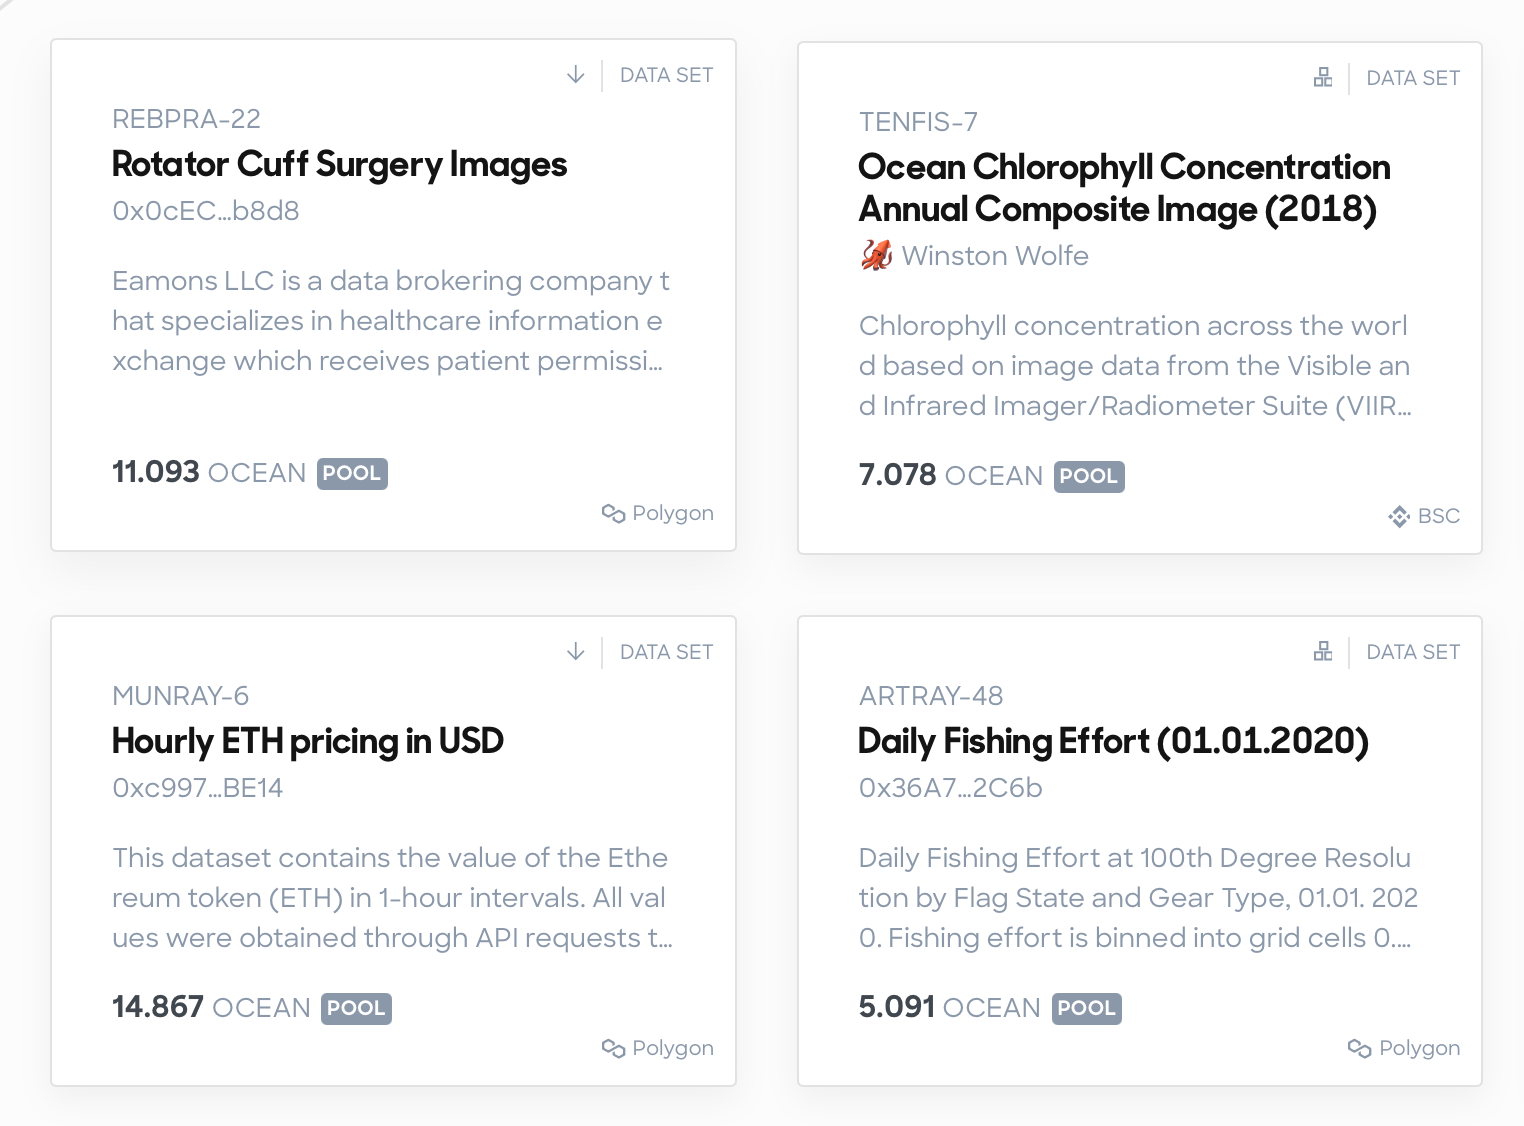Click the MUNRAY-6 datatoken symbol
The height and width of the screenshot is (1126, 1524).
tap(180, 696)
